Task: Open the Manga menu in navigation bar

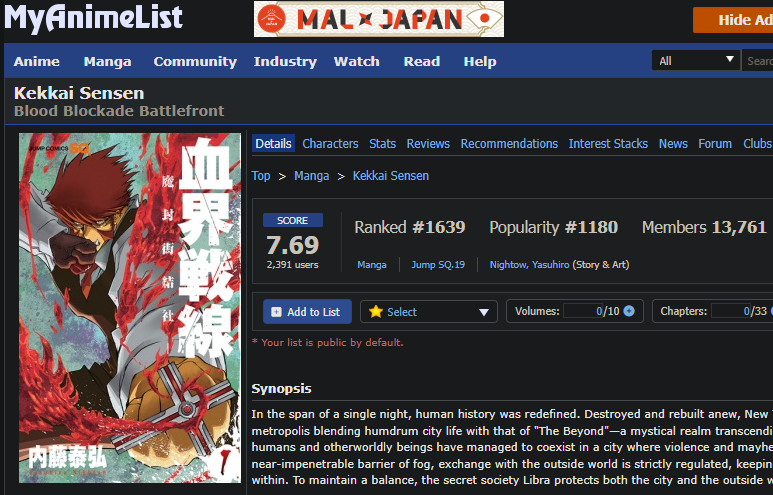Action: coord(107,62)
